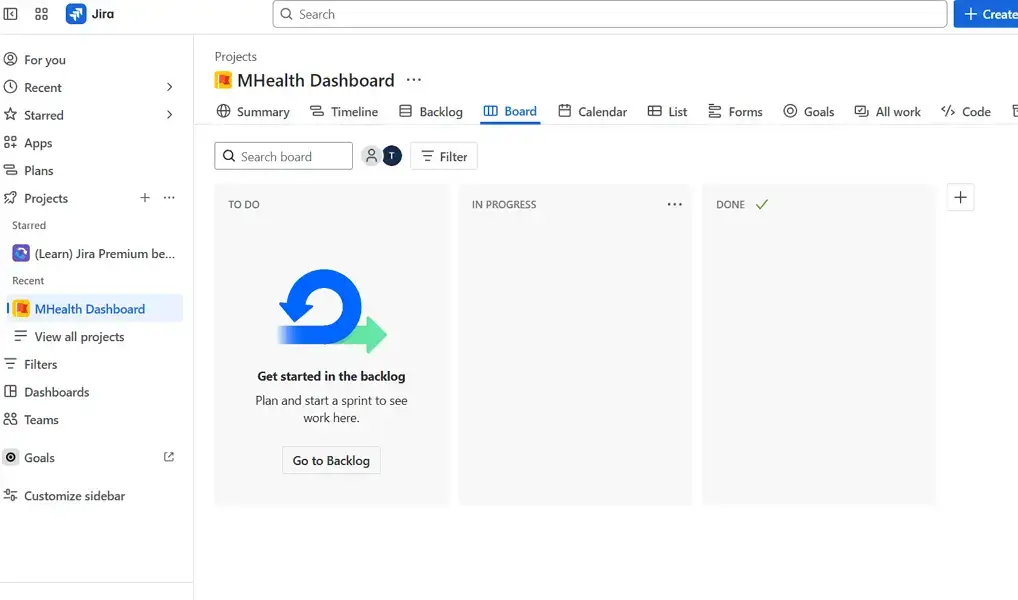Switch to the Calendar tab

tap(593, 112)
